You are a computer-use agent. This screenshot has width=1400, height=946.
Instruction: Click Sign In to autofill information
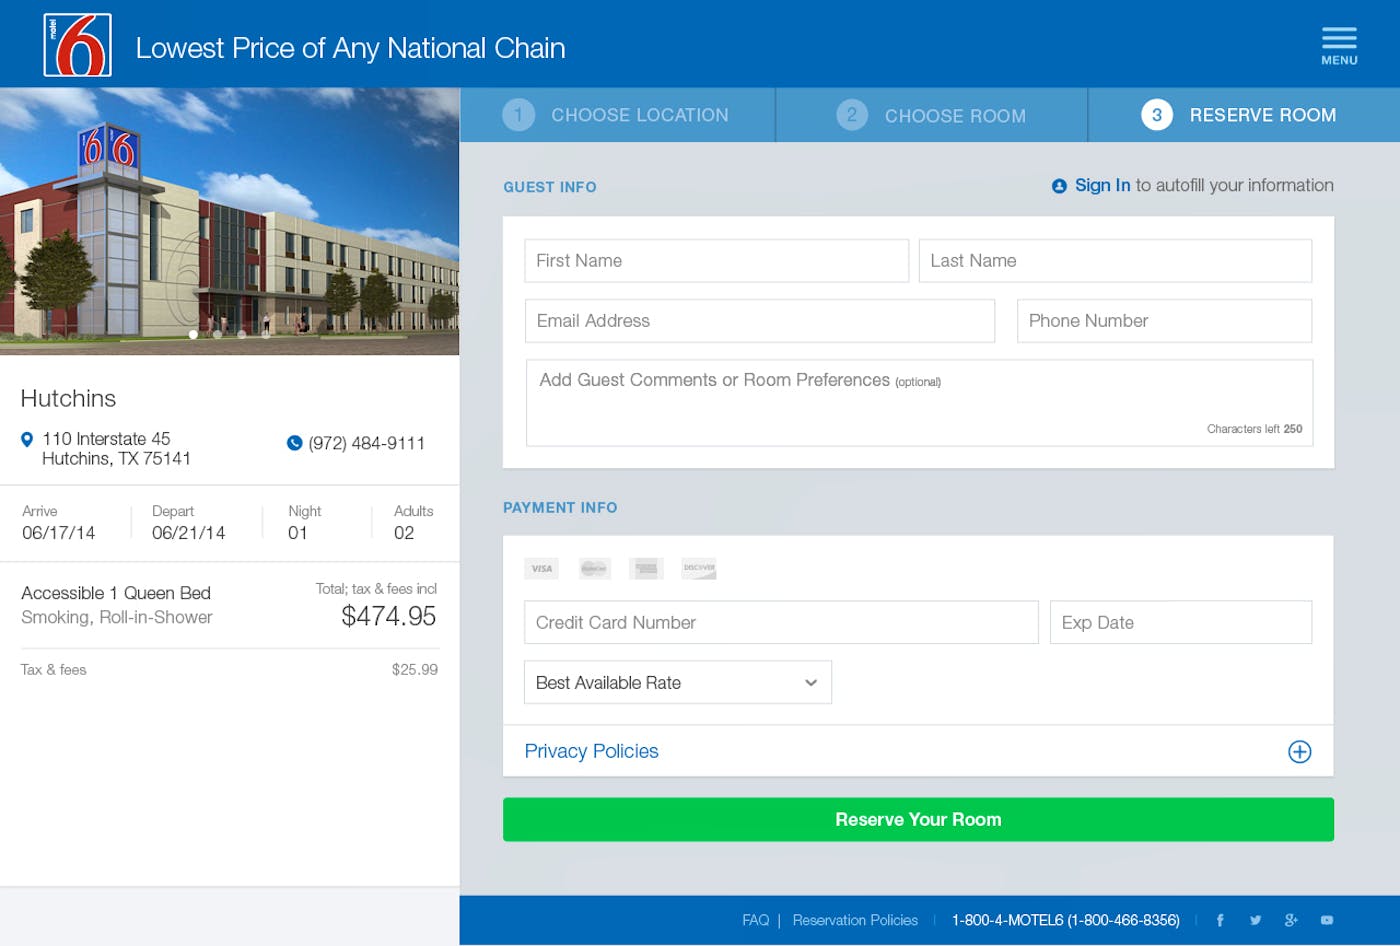[x=1101, y=186]
